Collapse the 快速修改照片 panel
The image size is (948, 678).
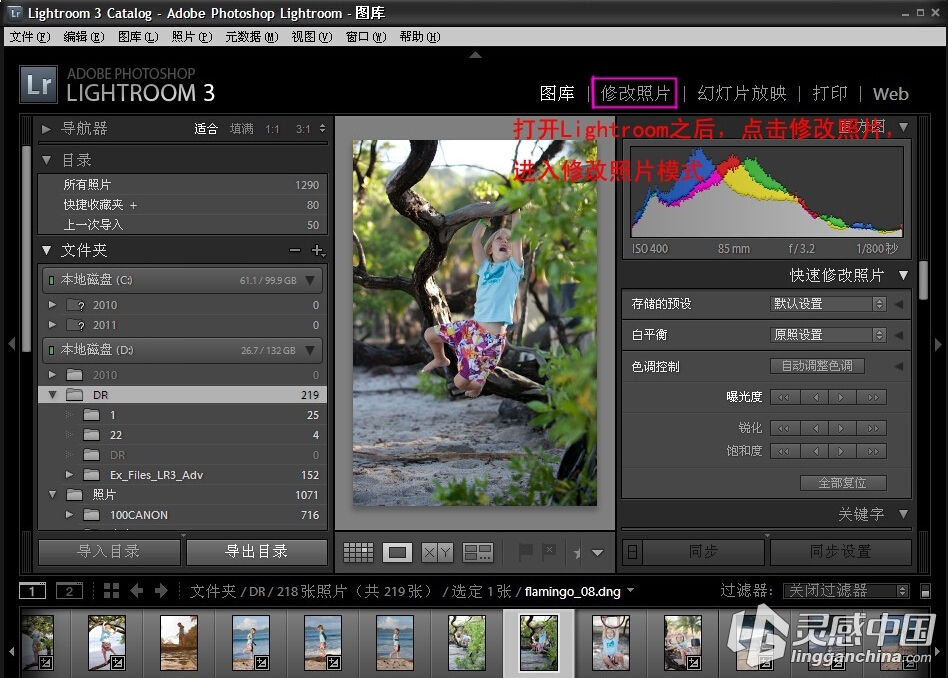(903, 275)
